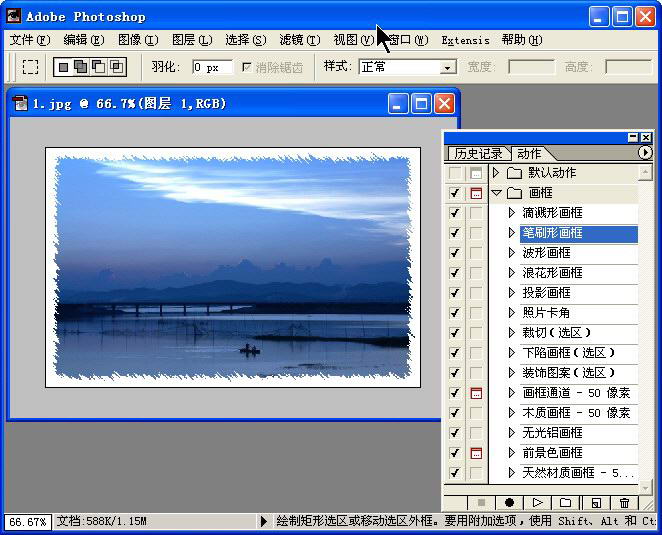The image size is (662, 535).
Task: Toggle checkmark for 滴溅形画框 action
Action: tap(455, 213)
